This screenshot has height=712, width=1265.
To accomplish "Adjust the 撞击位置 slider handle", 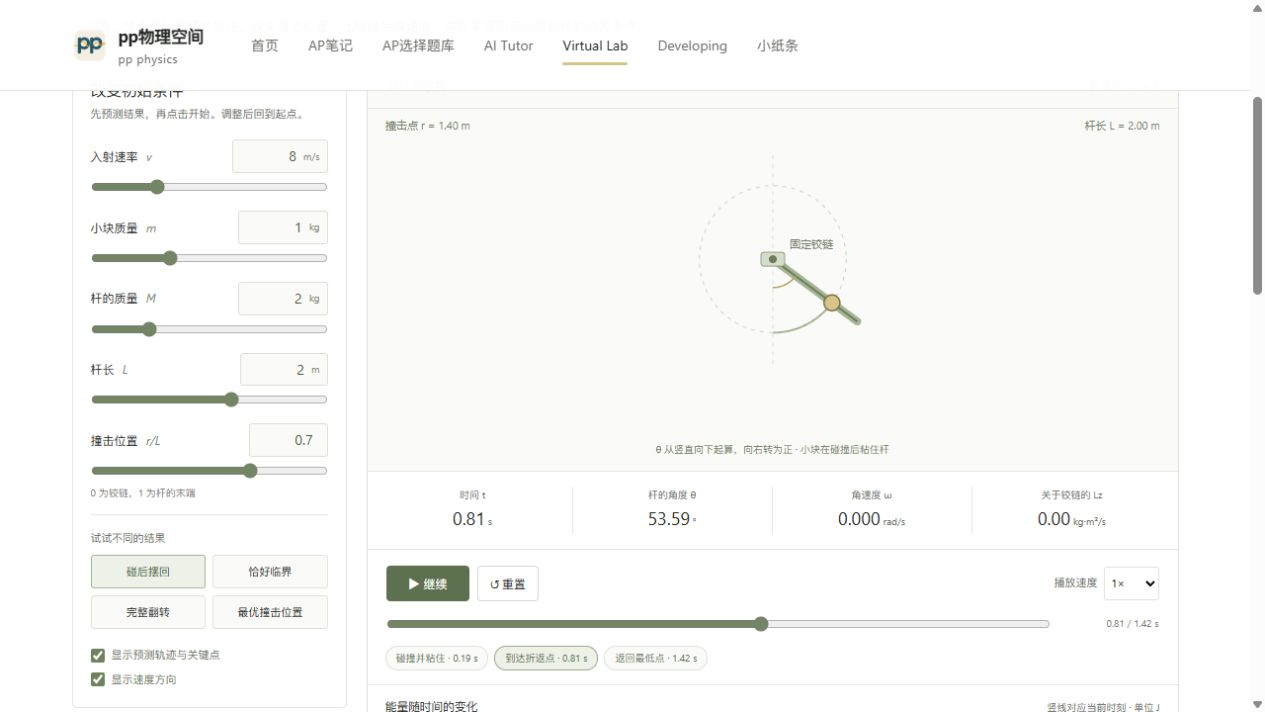I will [x=250, y=471].
